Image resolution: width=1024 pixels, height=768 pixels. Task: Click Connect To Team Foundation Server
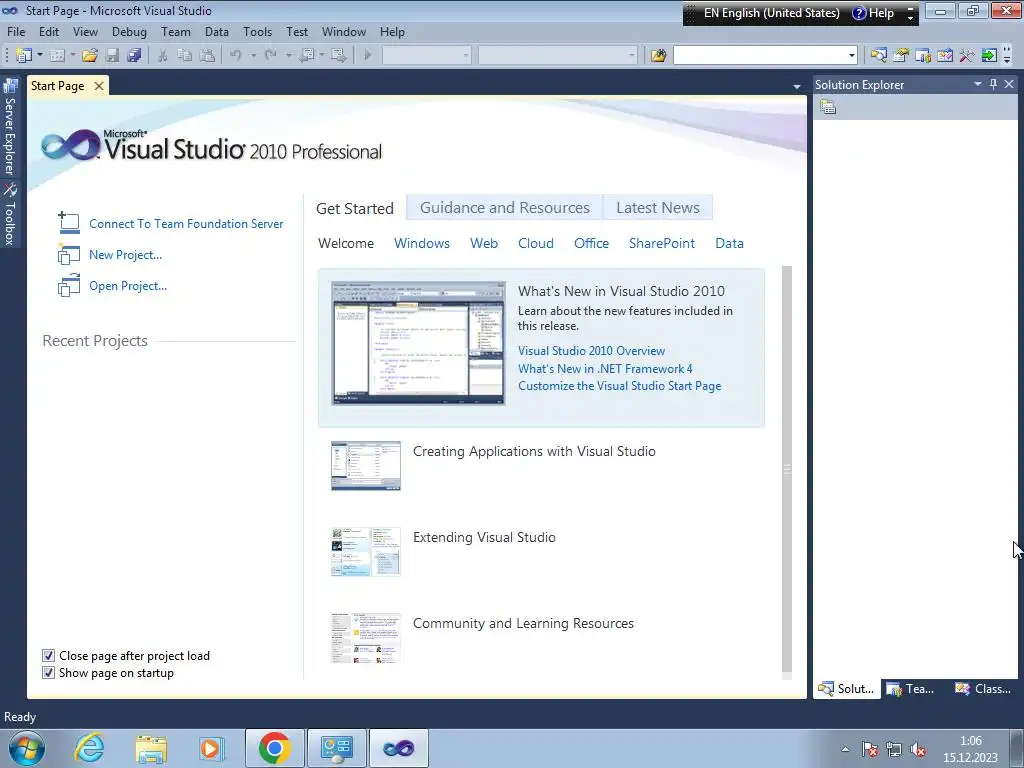186,223
